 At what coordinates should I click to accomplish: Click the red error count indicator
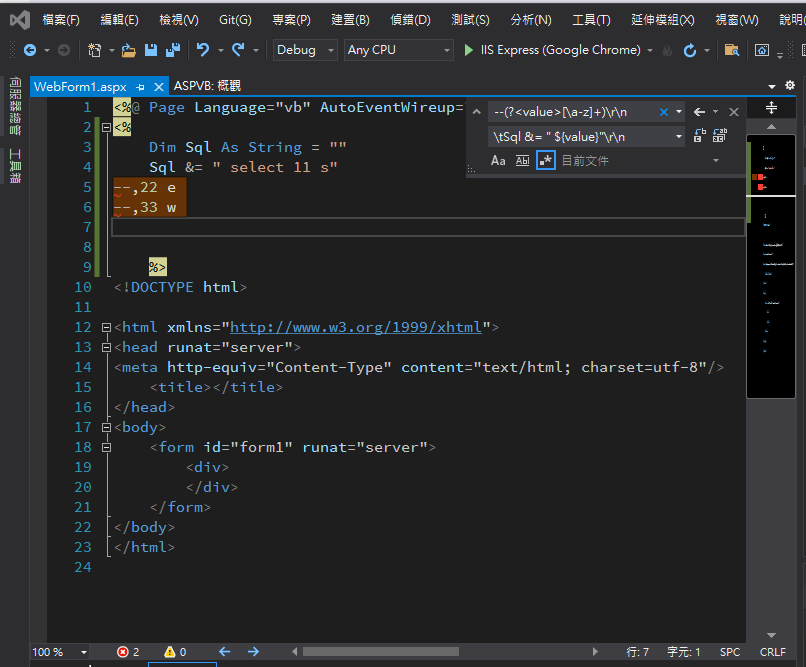point(128,652)
